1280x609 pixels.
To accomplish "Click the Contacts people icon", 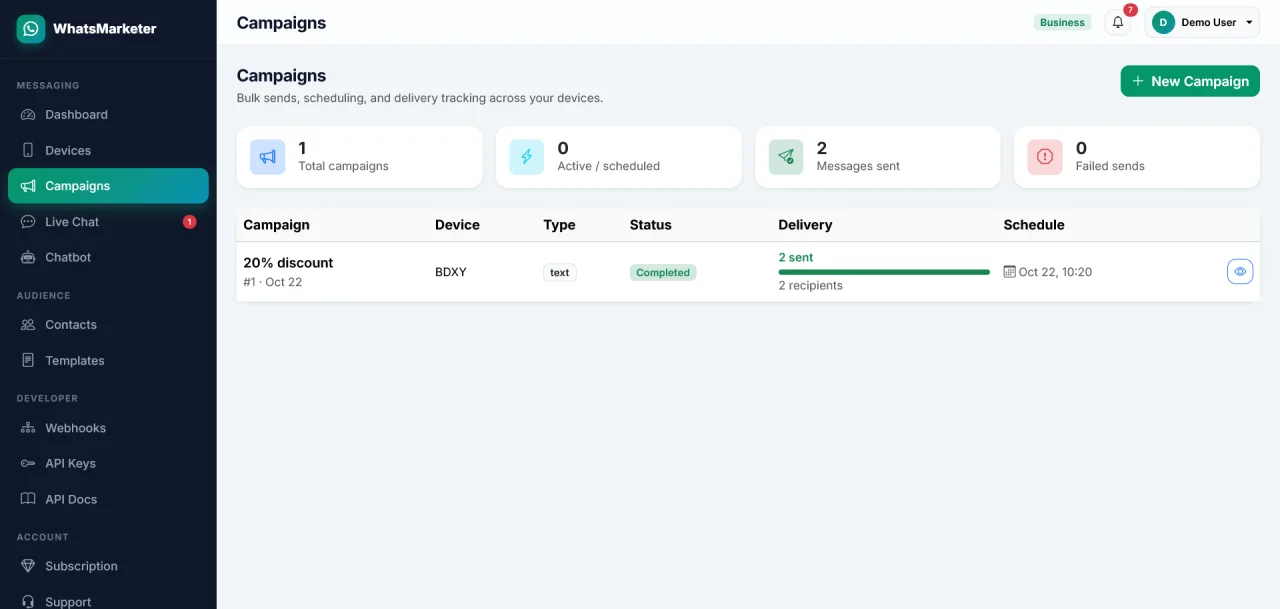I will click(28, 325).
